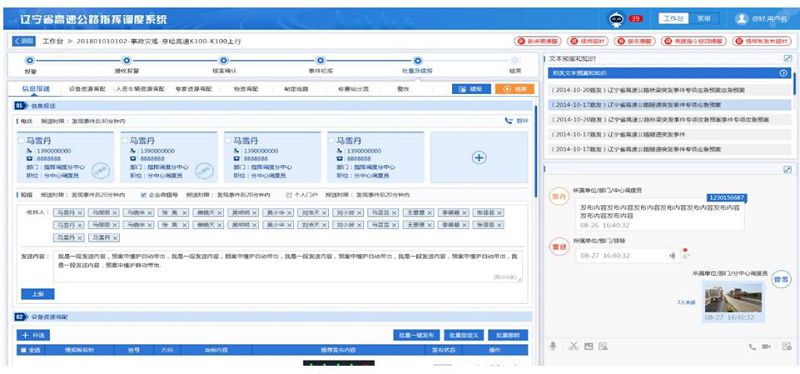Click the 返回 back button

point(24,41)
